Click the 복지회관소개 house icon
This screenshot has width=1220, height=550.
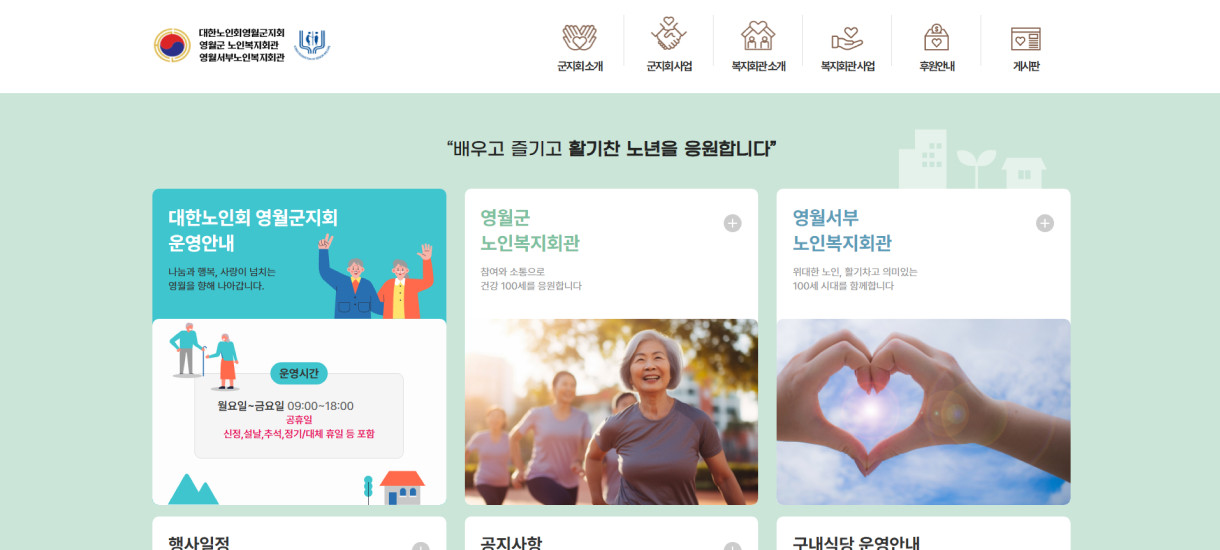tap(758, 36)
